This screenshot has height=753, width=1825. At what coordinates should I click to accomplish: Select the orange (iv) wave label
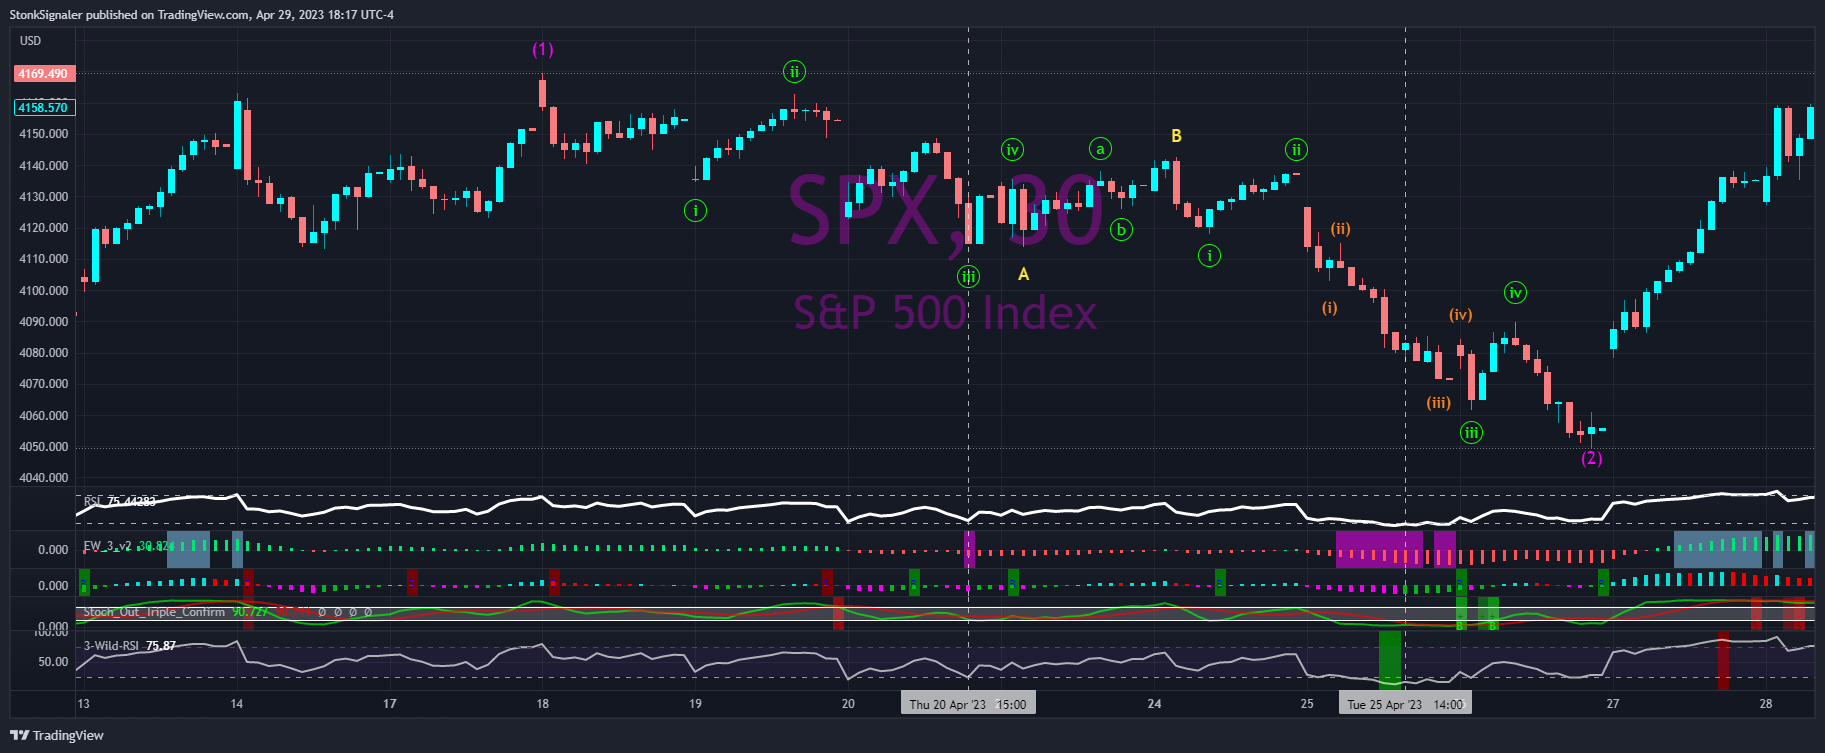[x=1460, y=315]
